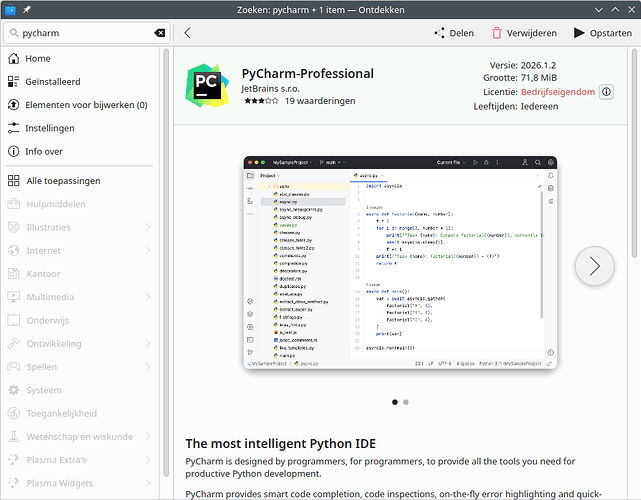The height and width of the screenshot is (500, 641).
Task: Click into the pycharm search field
Action: click(86, 33)
